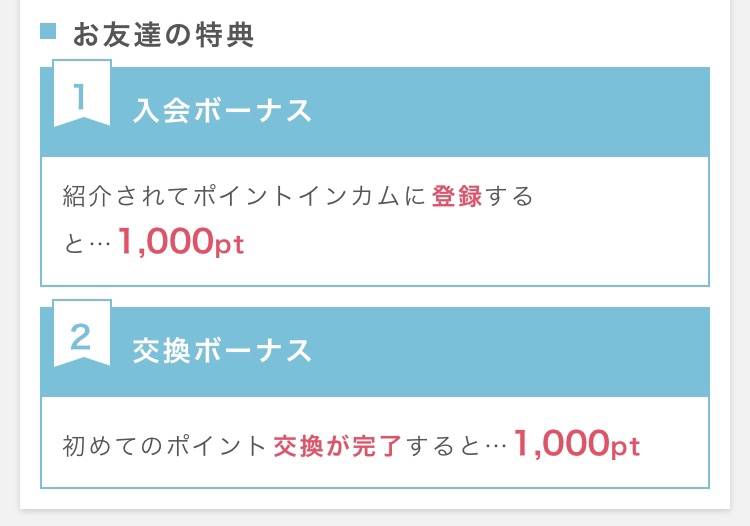The height and width of the screenshot is (526, 750).
Task: Click 1,000pt in the 入会ボーナス card
Action: click(181, 242)
